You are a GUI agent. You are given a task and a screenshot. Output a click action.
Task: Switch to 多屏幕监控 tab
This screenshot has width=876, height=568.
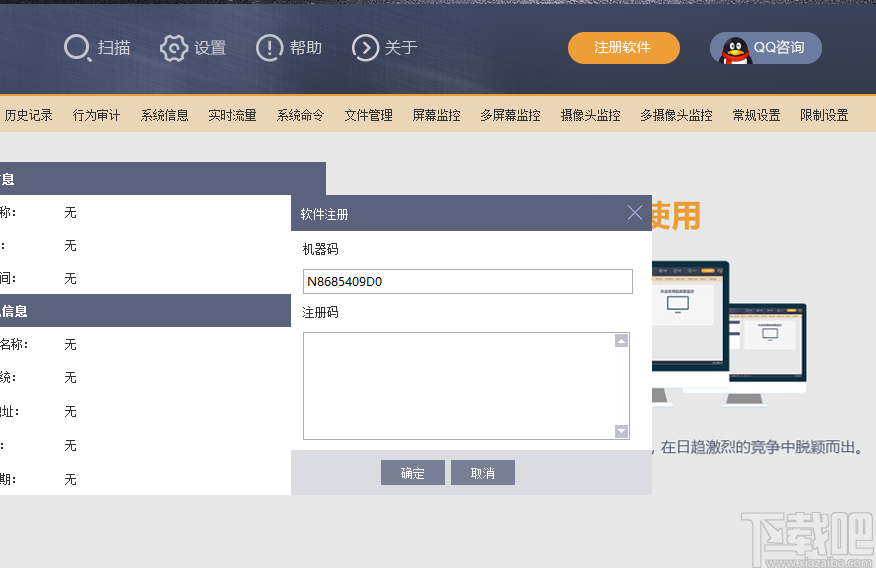[x=510, y=115]
